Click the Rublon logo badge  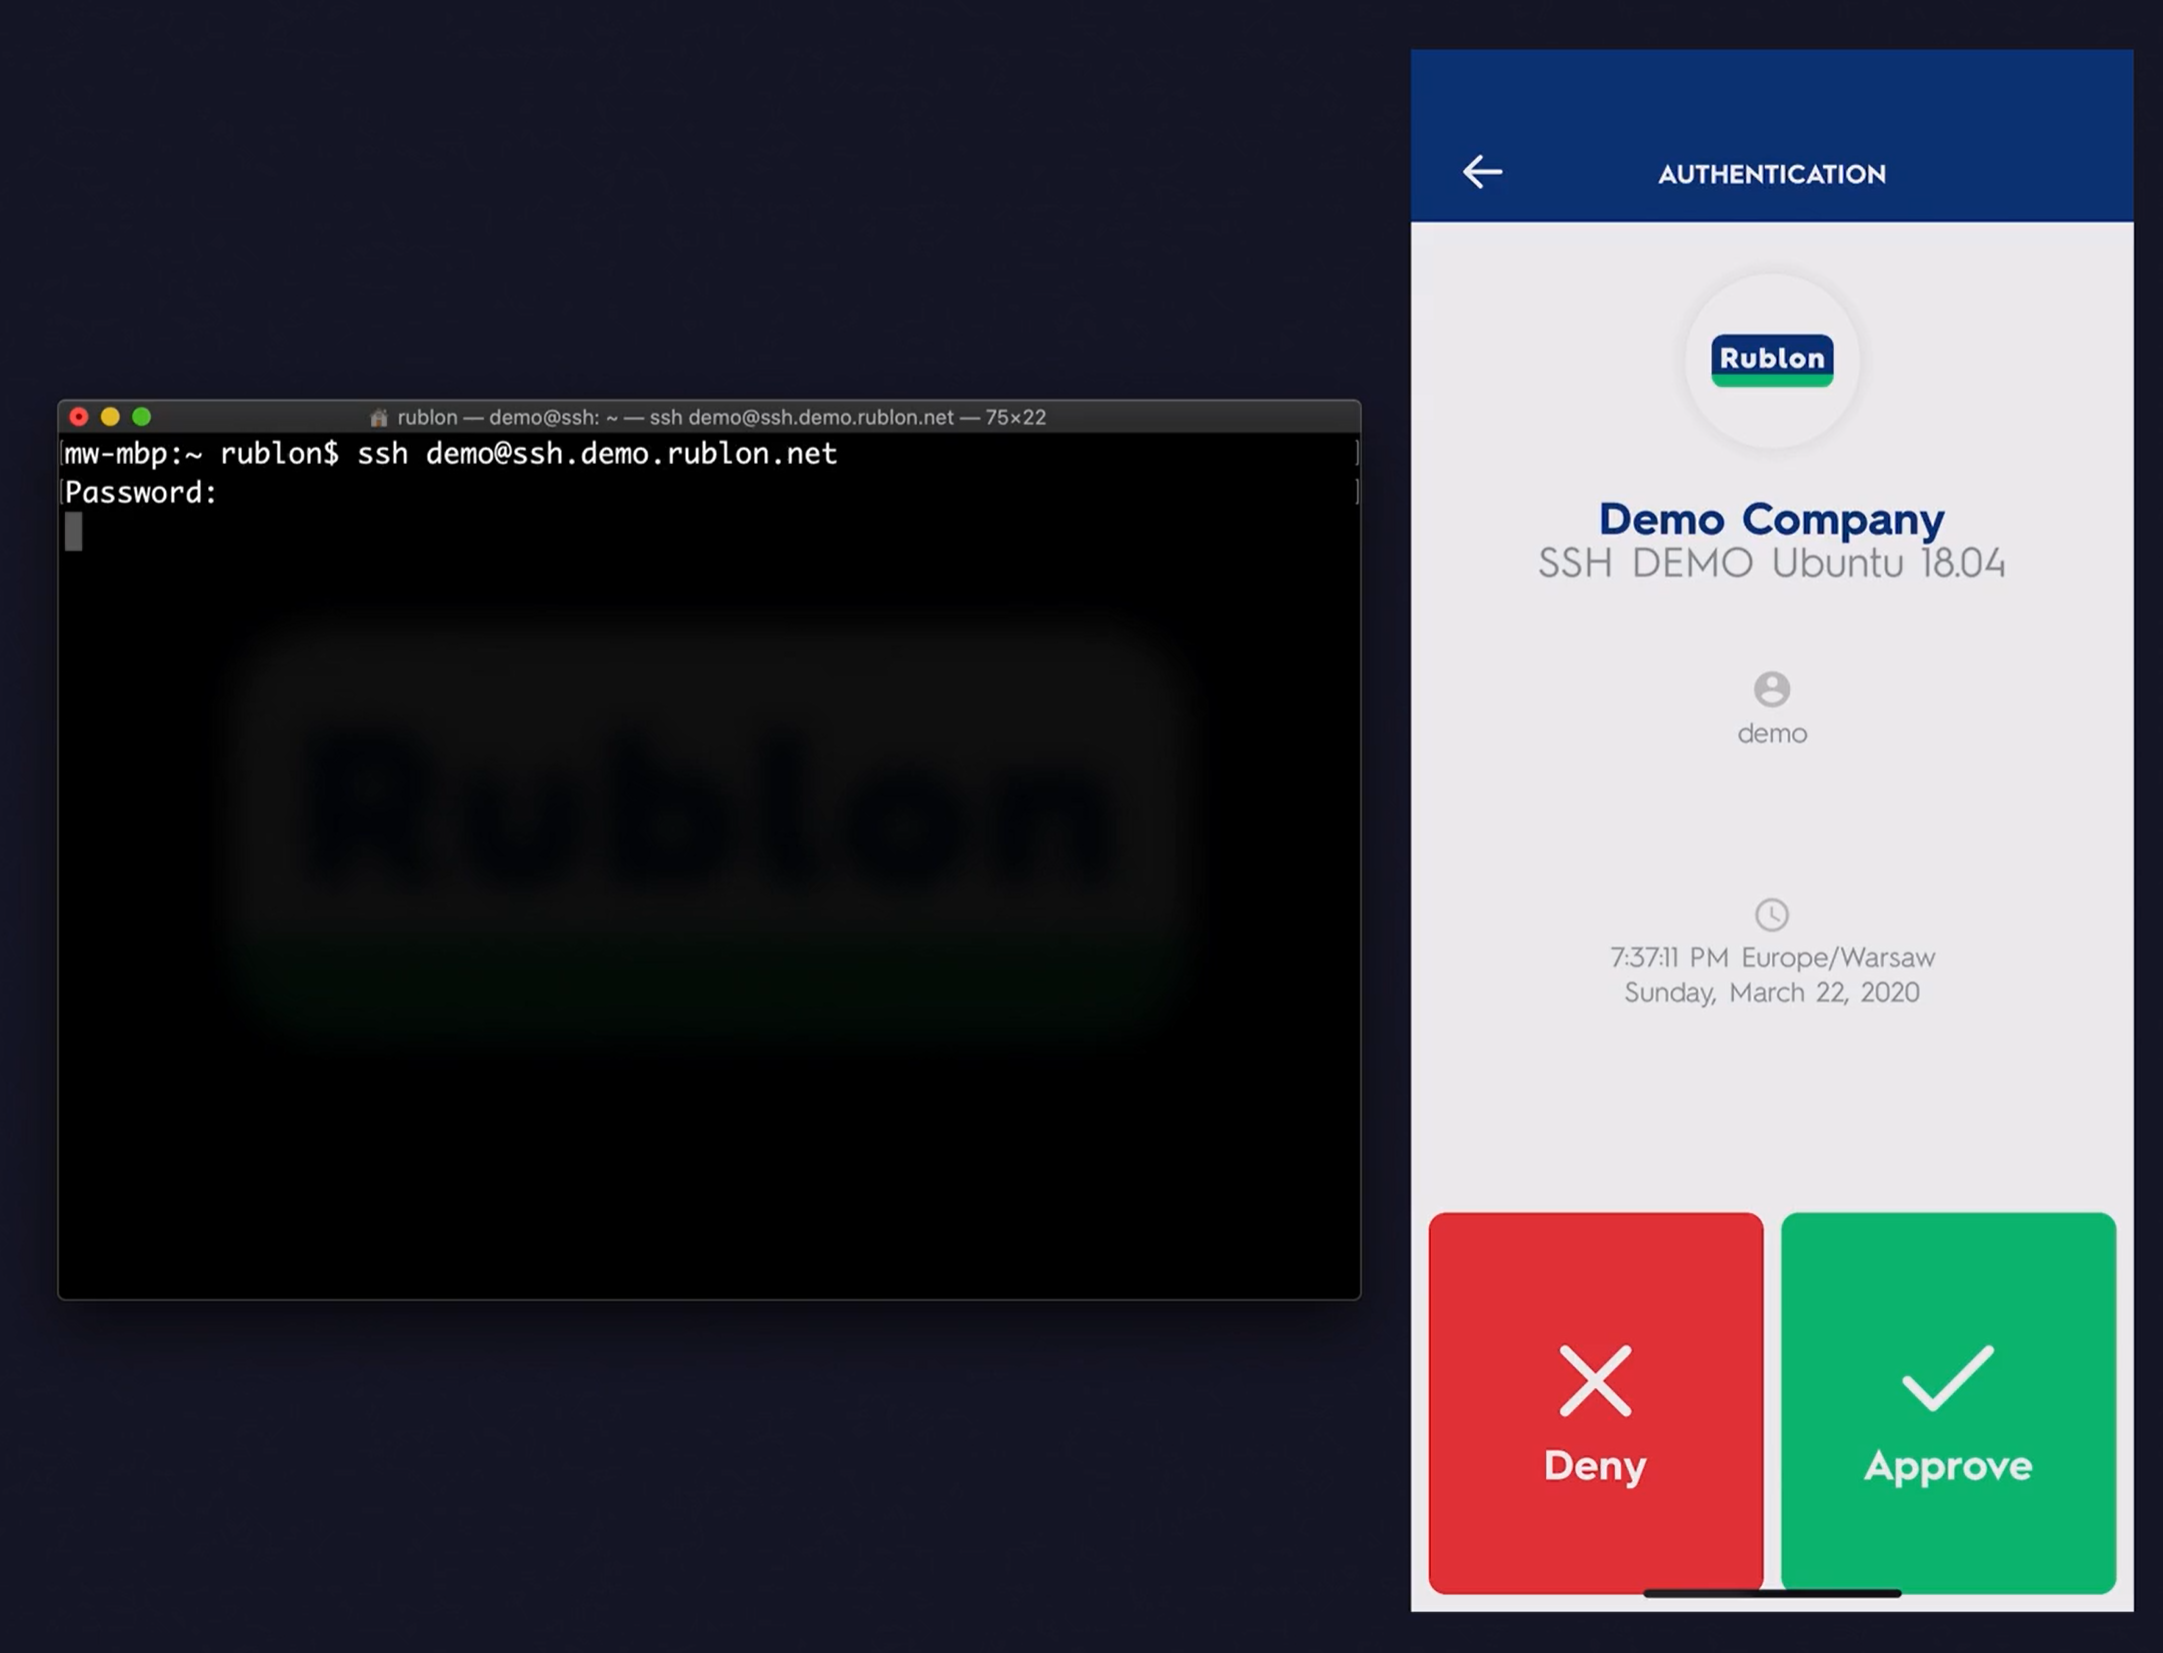(x=1771, y=360)
